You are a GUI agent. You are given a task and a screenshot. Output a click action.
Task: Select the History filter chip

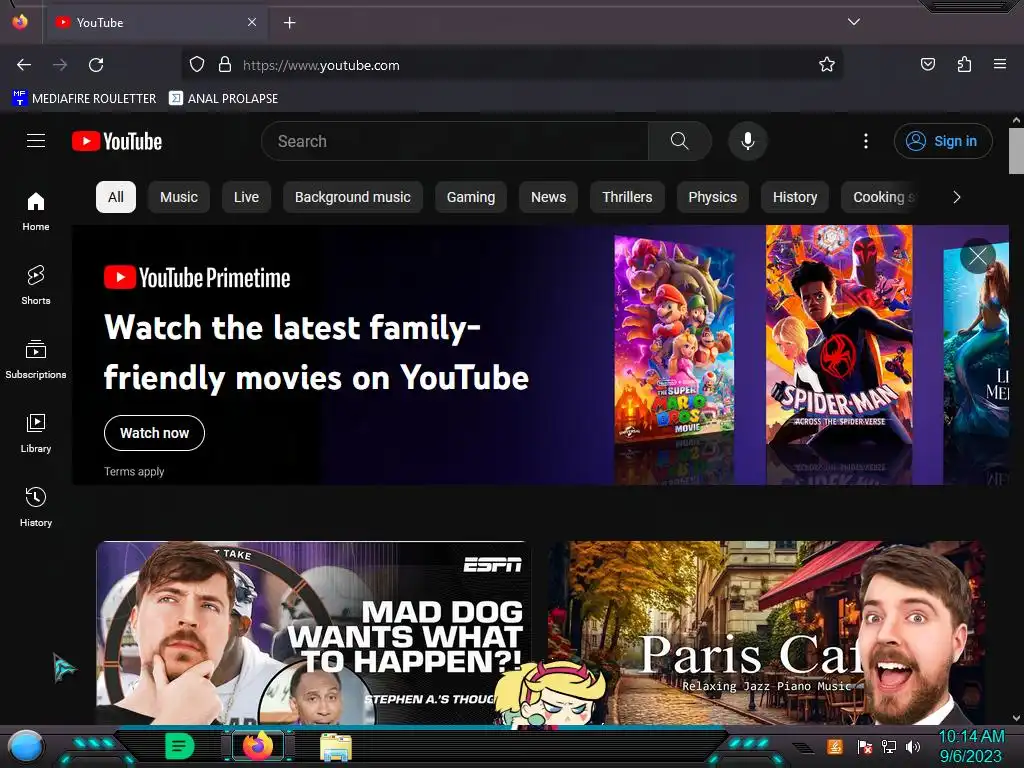pyautogui.click(x=795, y=197)
